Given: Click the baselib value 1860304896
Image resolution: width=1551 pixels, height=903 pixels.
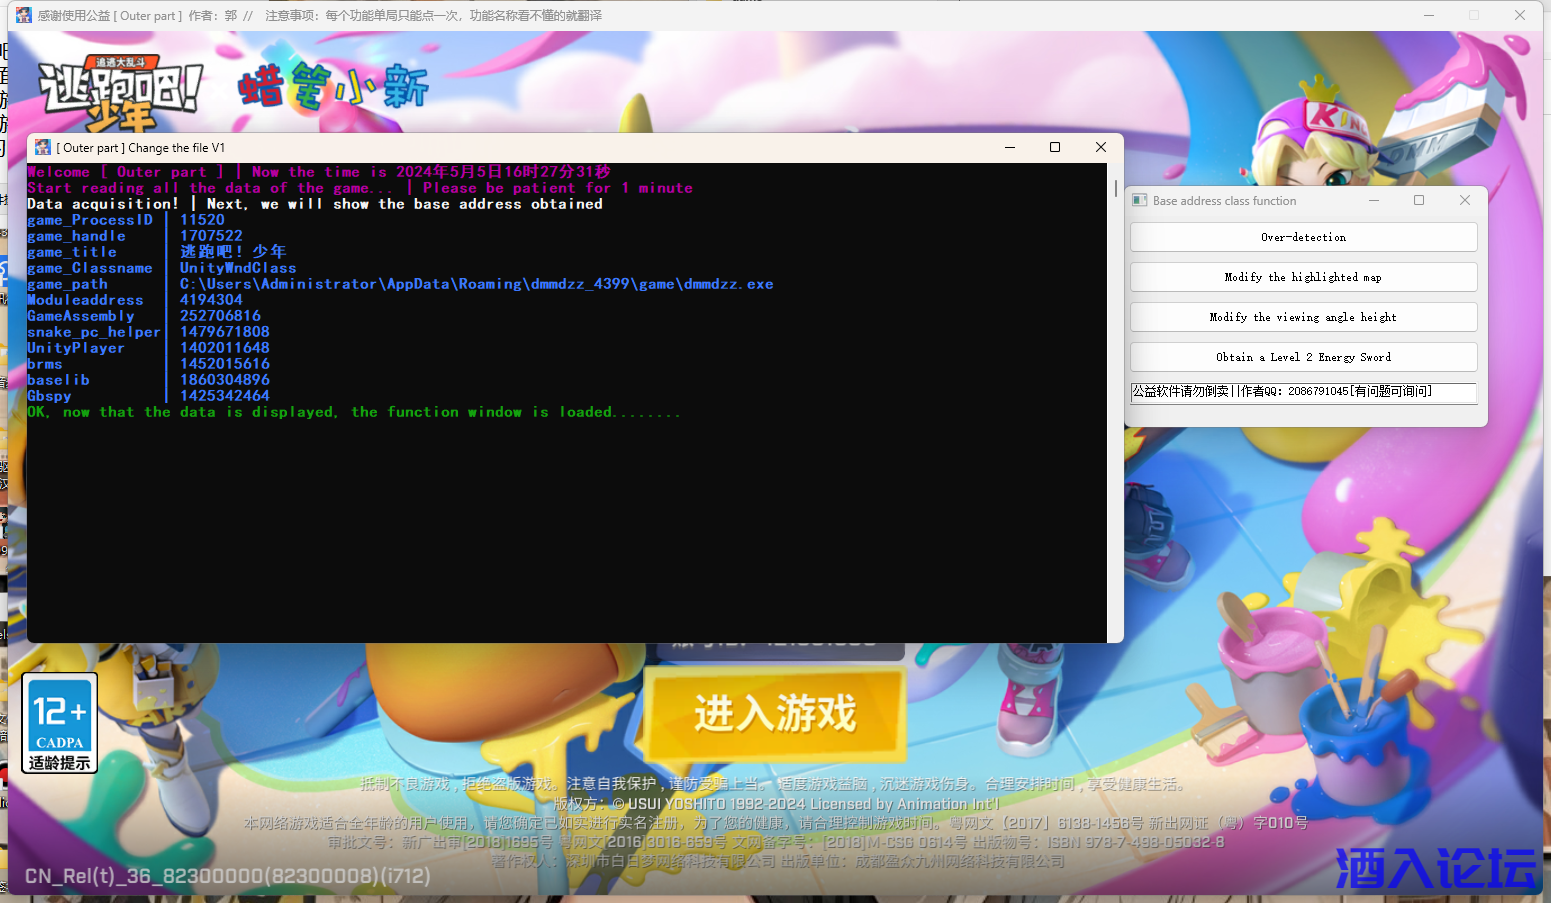Looking at the screenshot, I should click(x=225, y=380).
